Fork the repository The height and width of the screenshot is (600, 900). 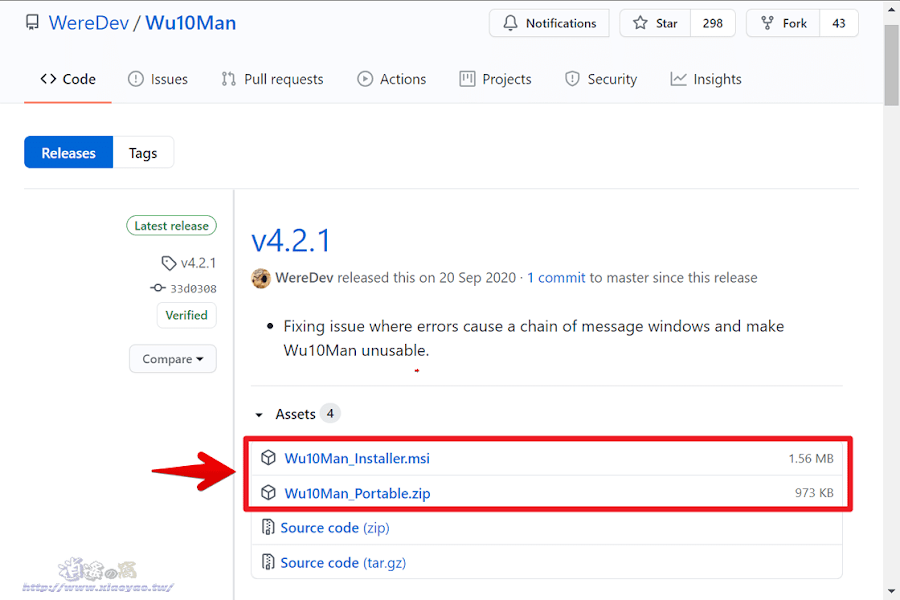point(783,23)
